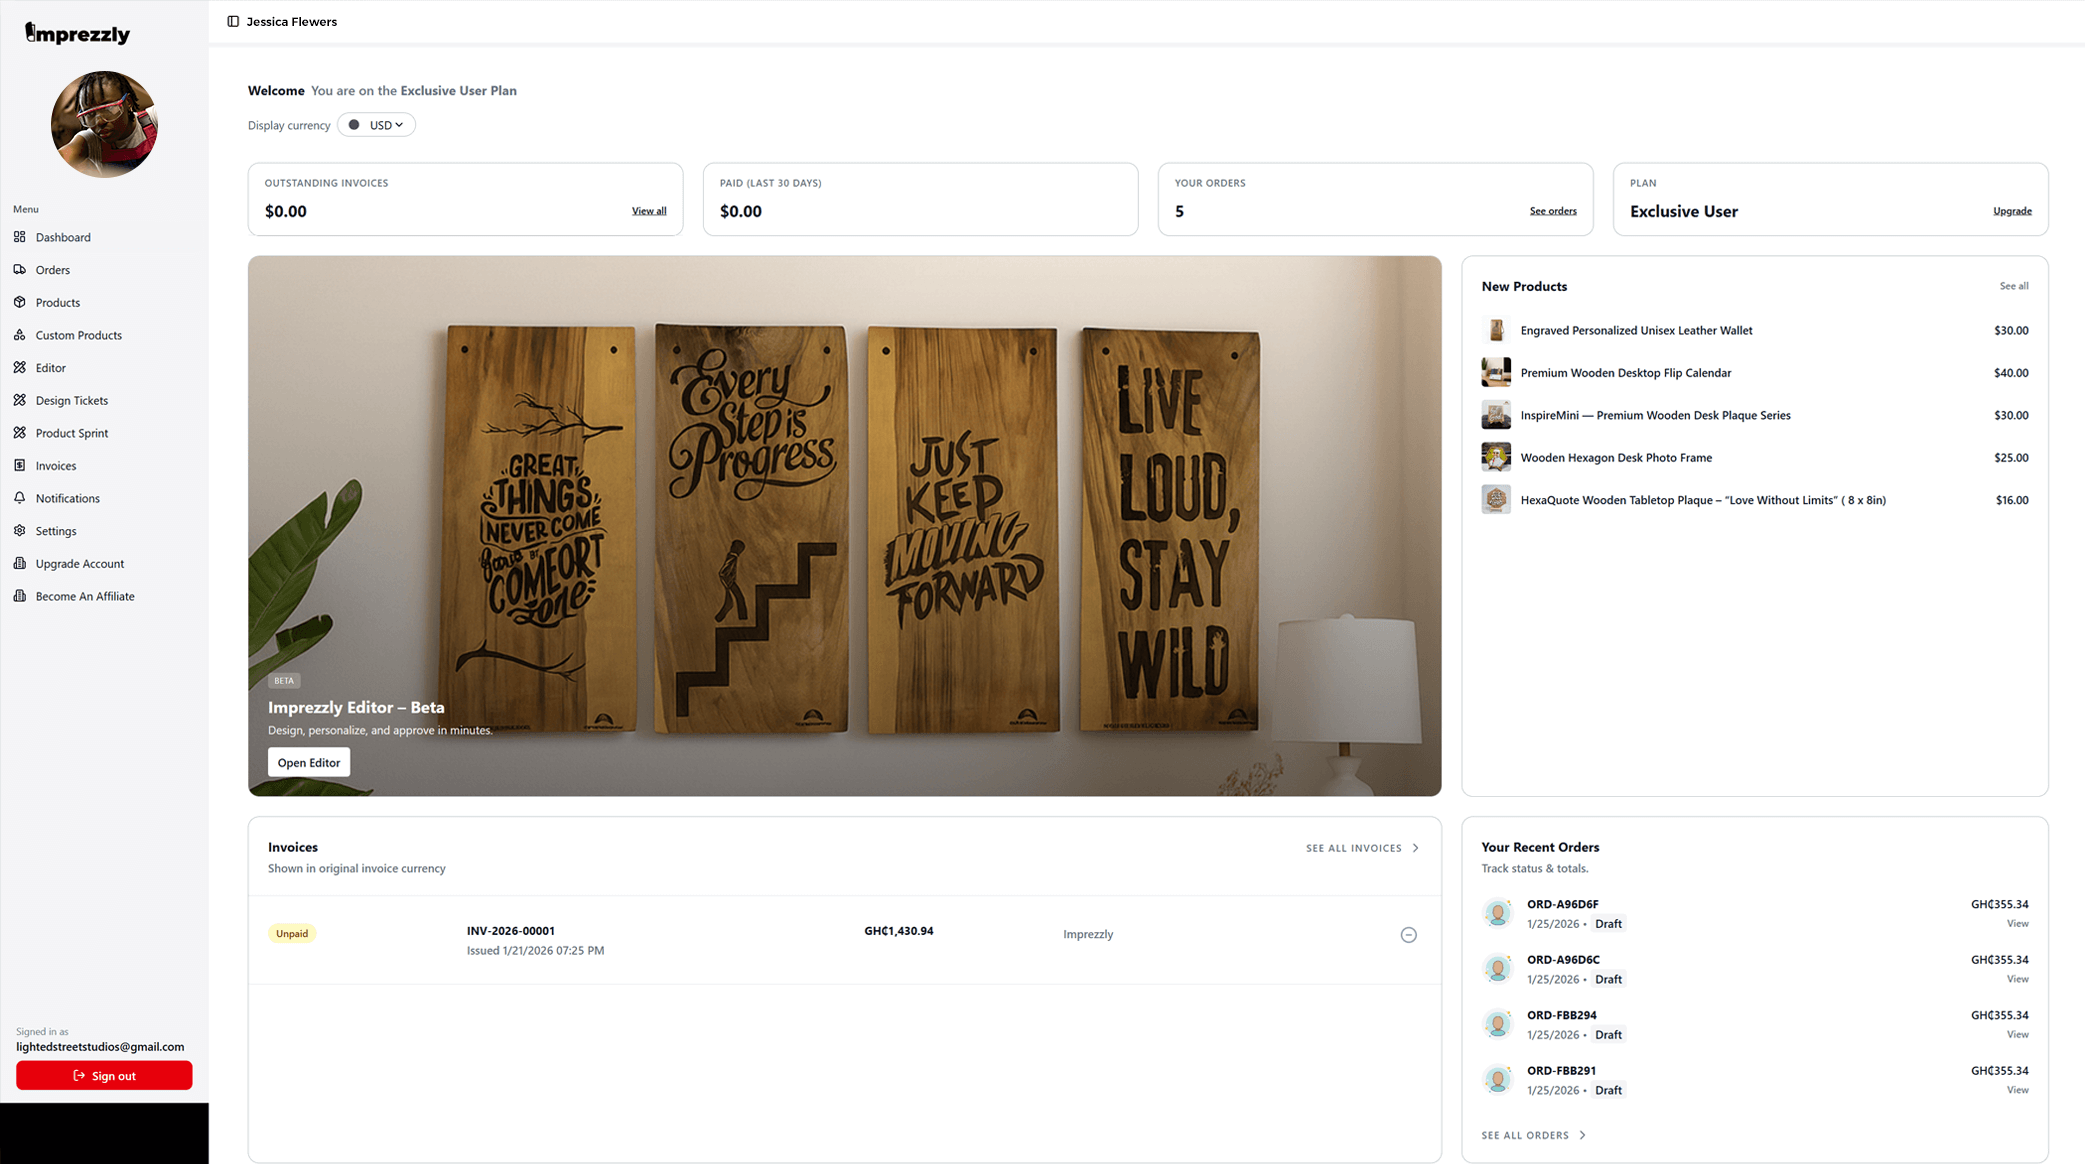Select the Editor icon in the menu
Image resolution: width=2085 pixels, height=1164 pixels.
tap(21, 367)
